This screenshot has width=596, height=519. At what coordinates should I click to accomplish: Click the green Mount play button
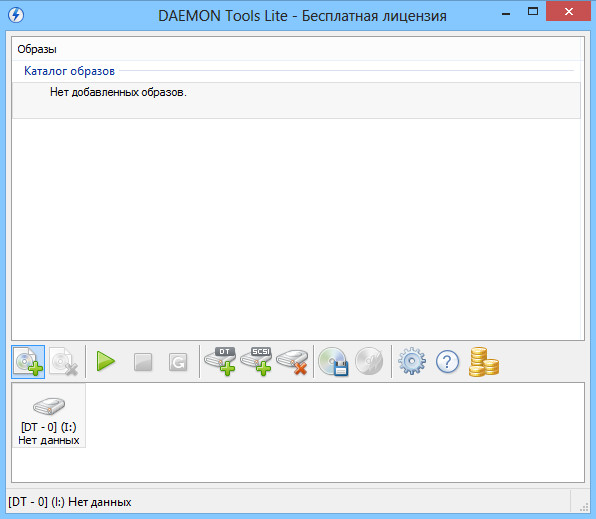[x=106, y=361]
